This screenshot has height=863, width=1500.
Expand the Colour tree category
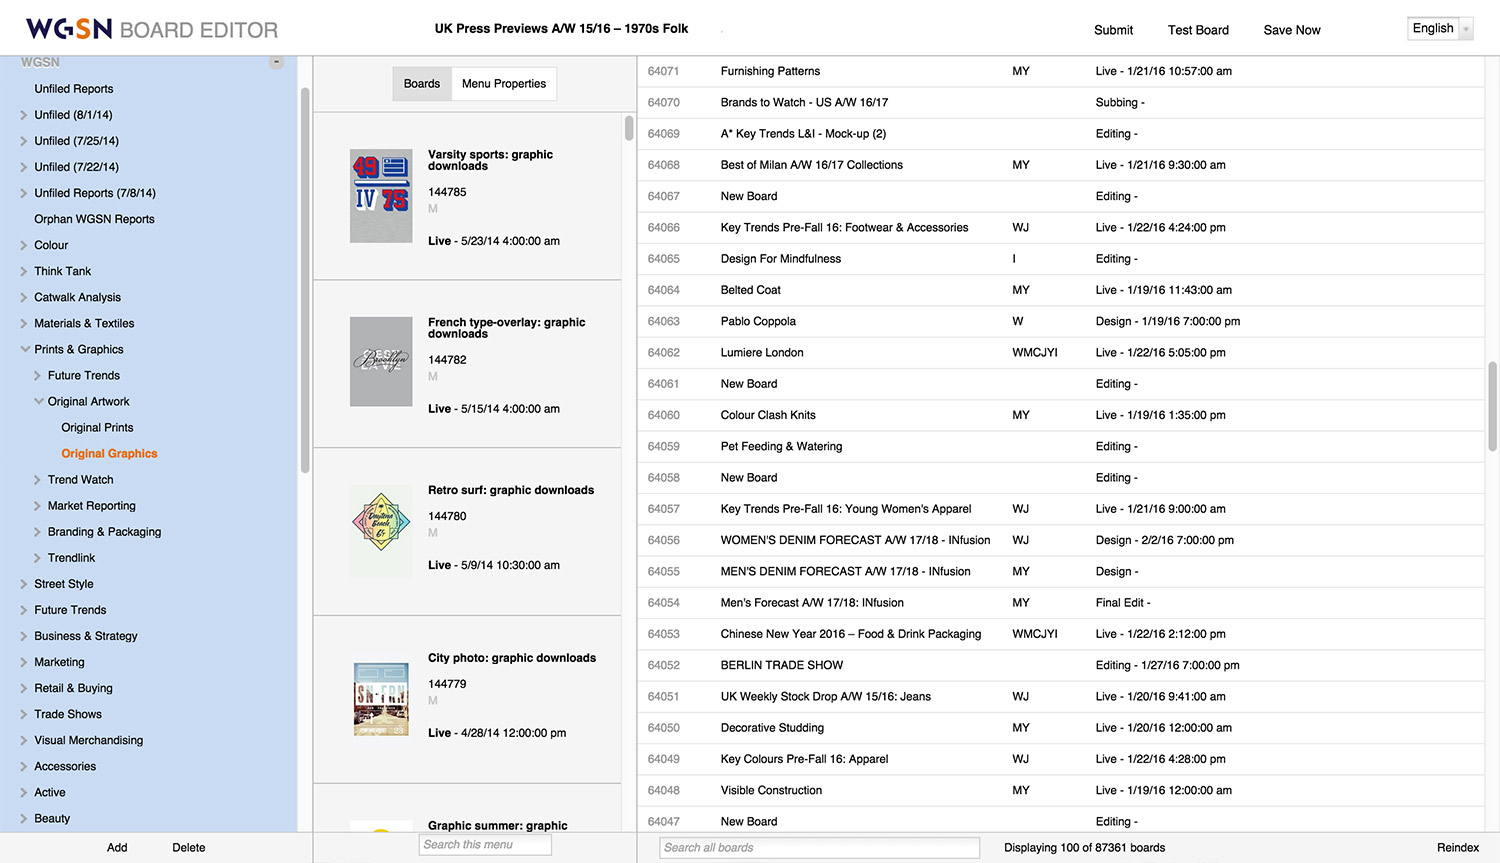point(24,245)
